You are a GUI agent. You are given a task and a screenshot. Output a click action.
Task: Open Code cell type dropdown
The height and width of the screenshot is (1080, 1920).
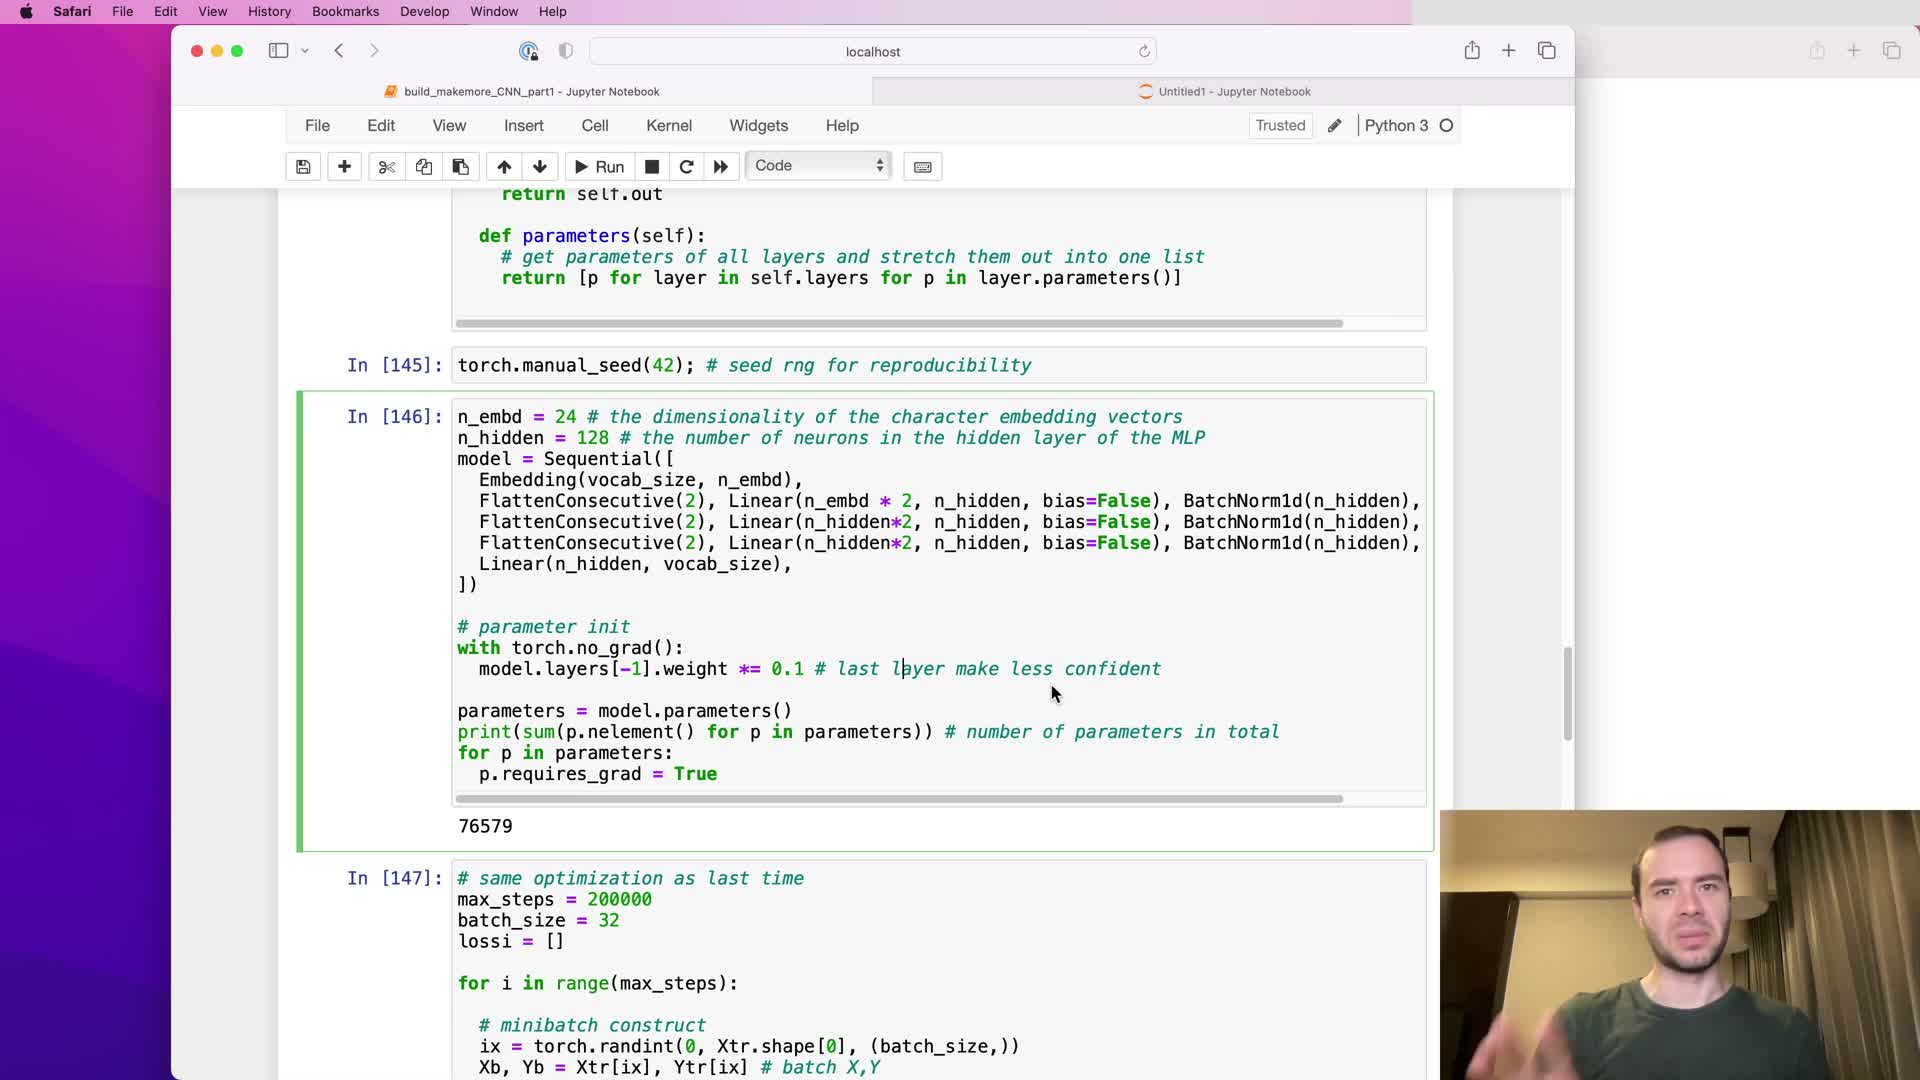point(818,166)
